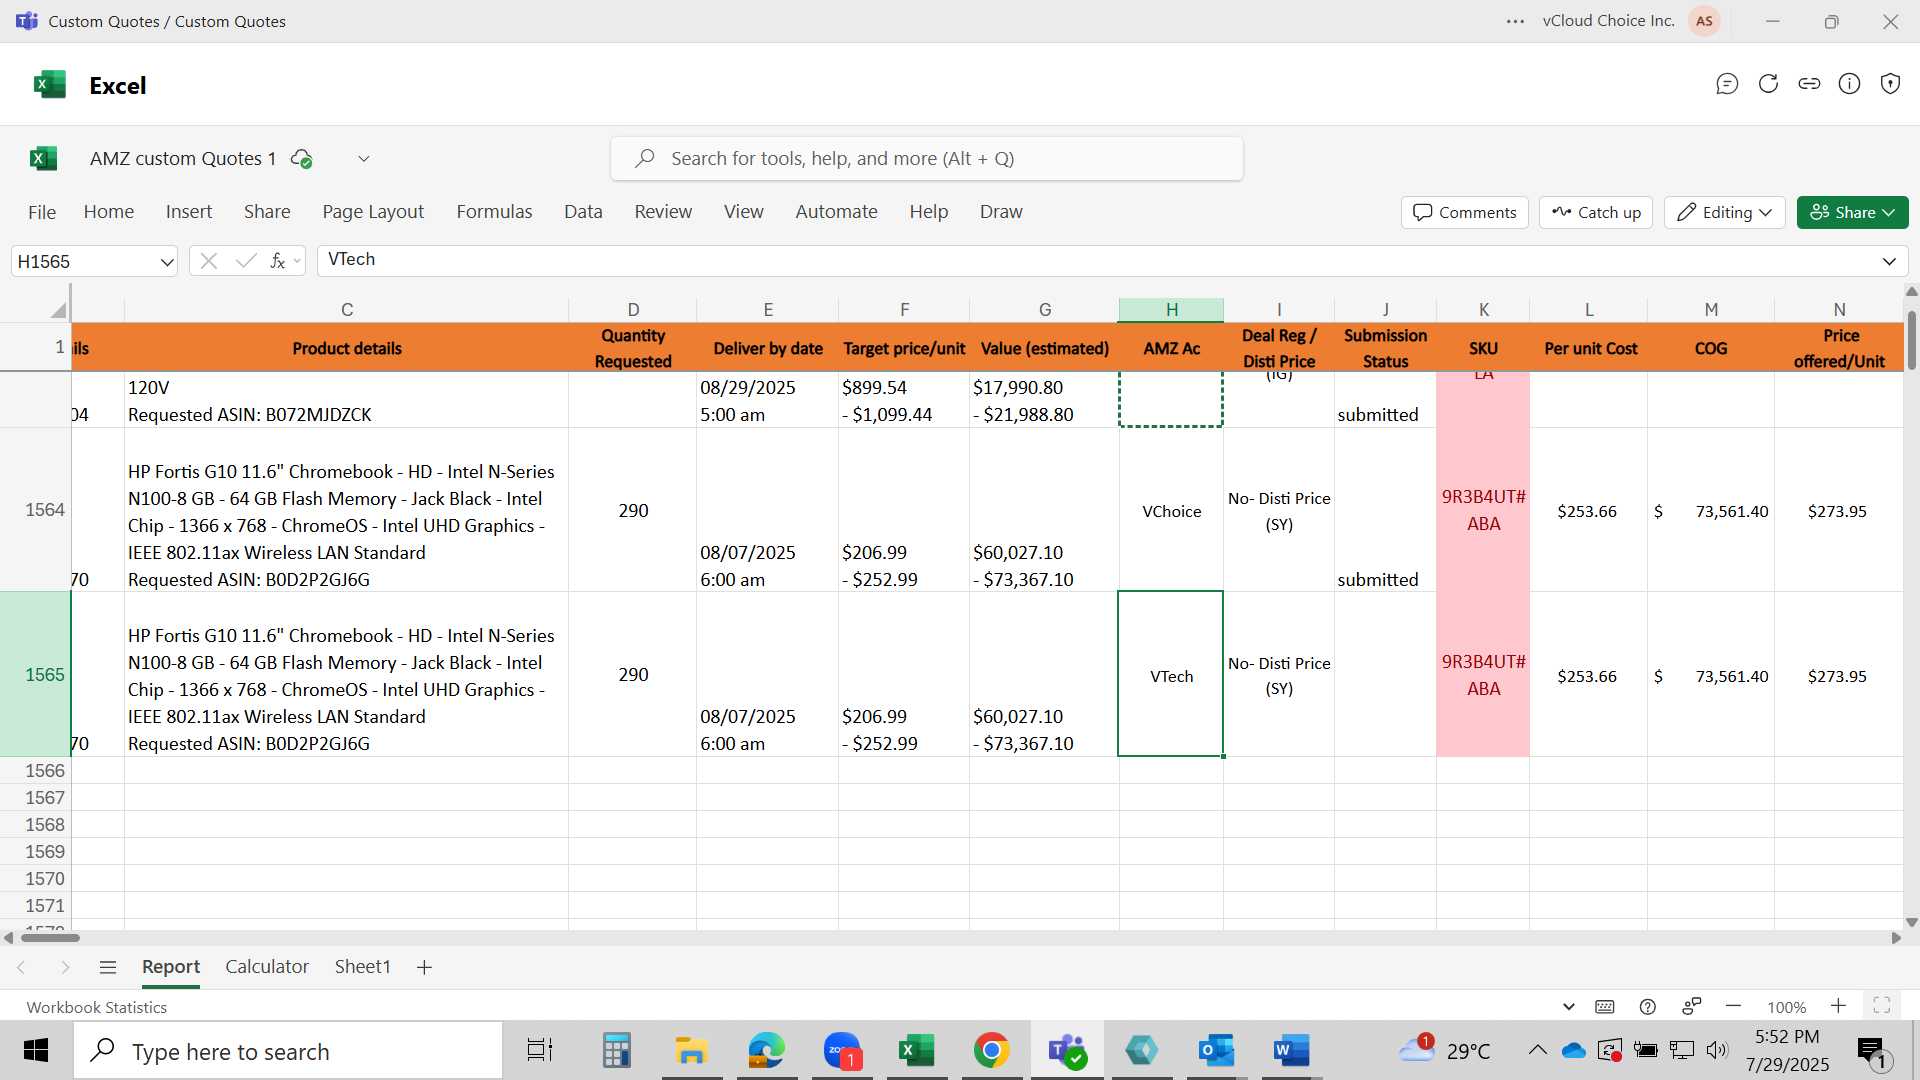
Task: Open the File menu
Action: pos(42,212)
